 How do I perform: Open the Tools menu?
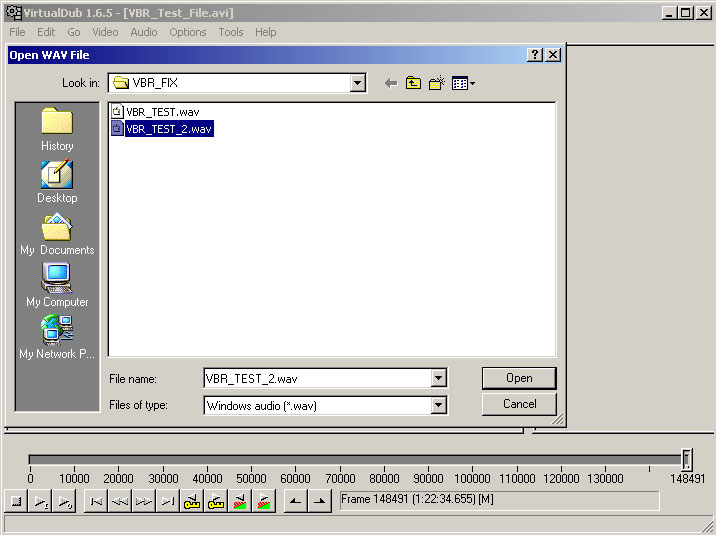click(x=231, y=32)
